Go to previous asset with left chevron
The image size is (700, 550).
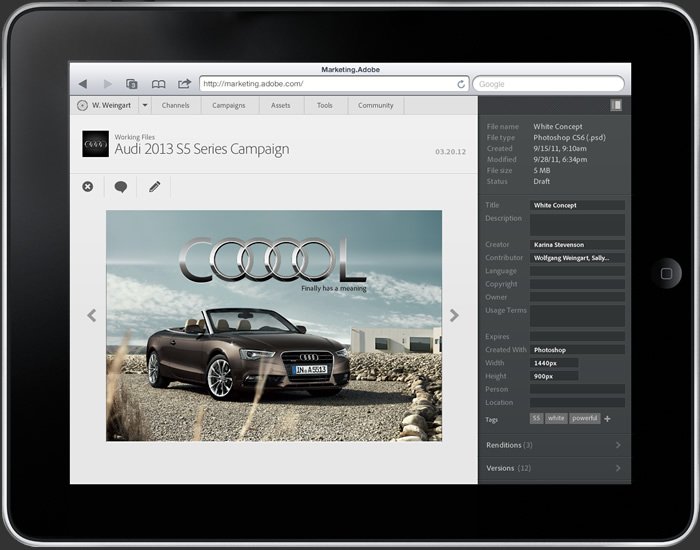pos(92,315)
